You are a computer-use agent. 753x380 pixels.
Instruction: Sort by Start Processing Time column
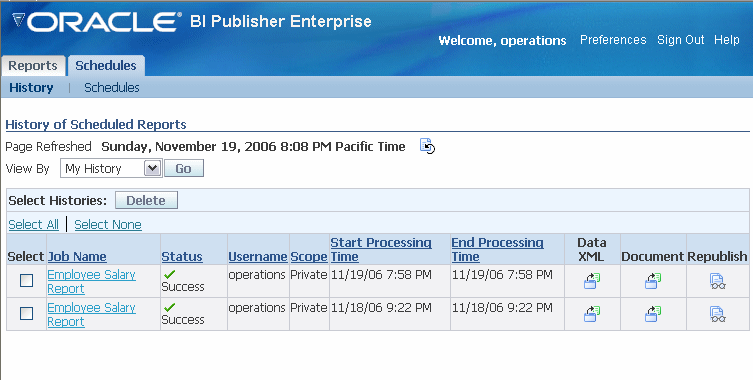381,249
